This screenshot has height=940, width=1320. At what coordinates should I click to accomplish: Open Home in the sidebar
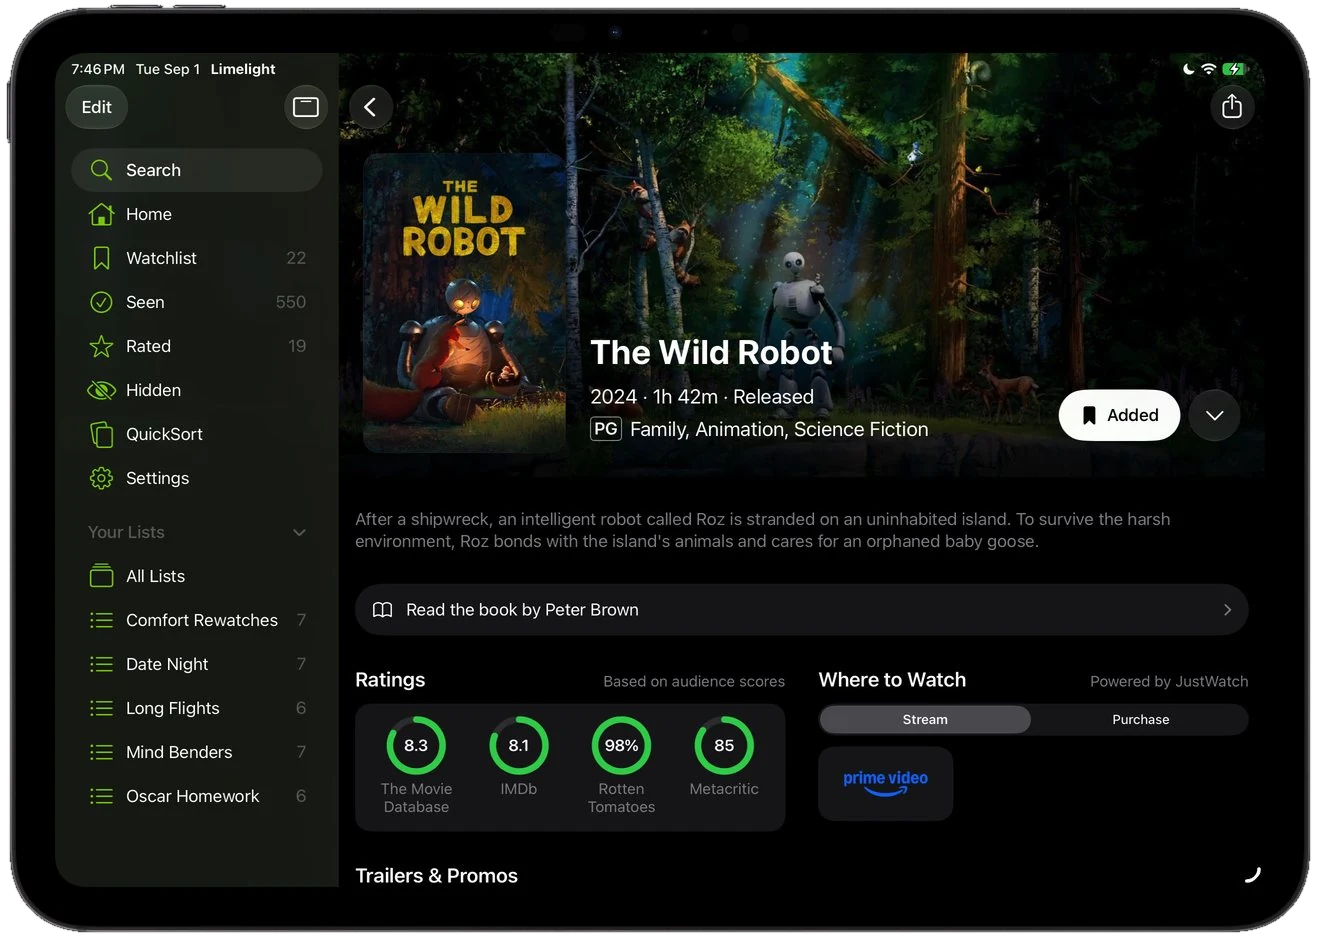point(197,214)
